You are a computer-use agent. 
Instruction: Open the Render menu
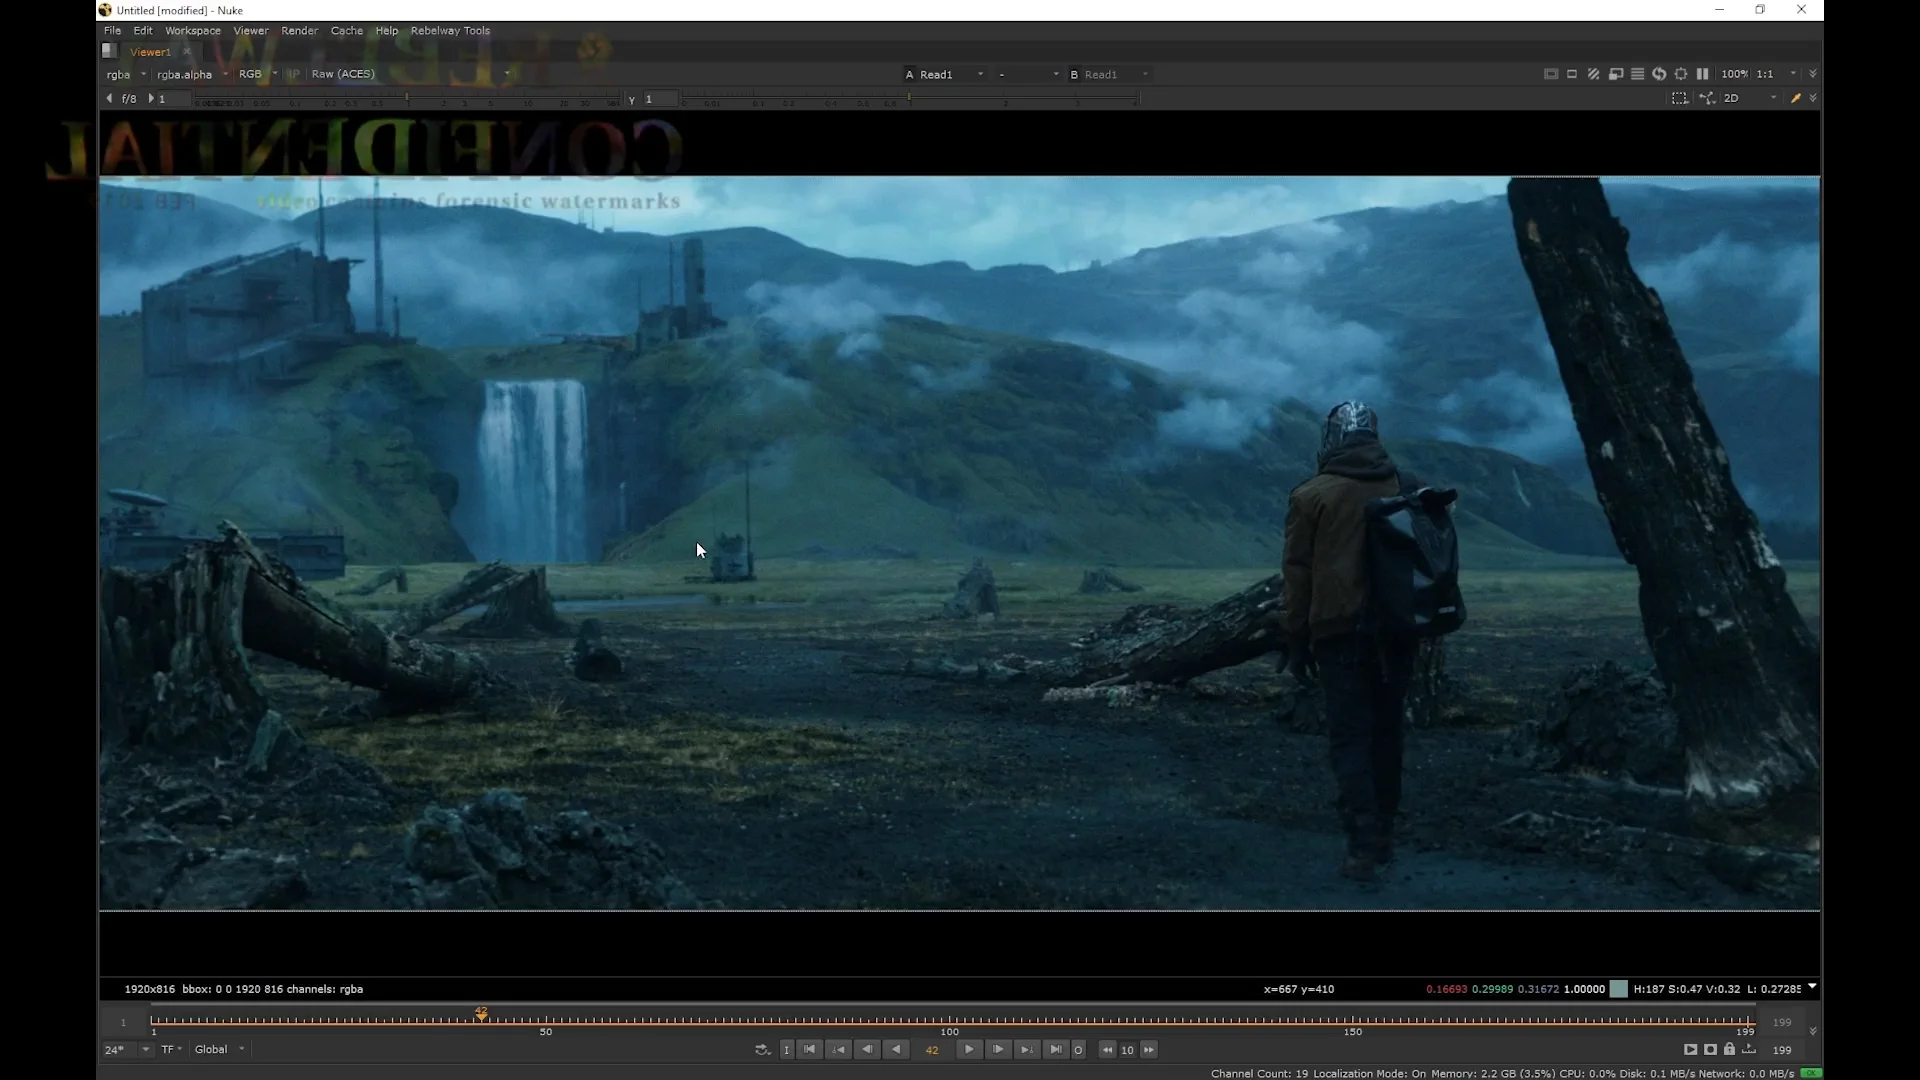[299, 30]
